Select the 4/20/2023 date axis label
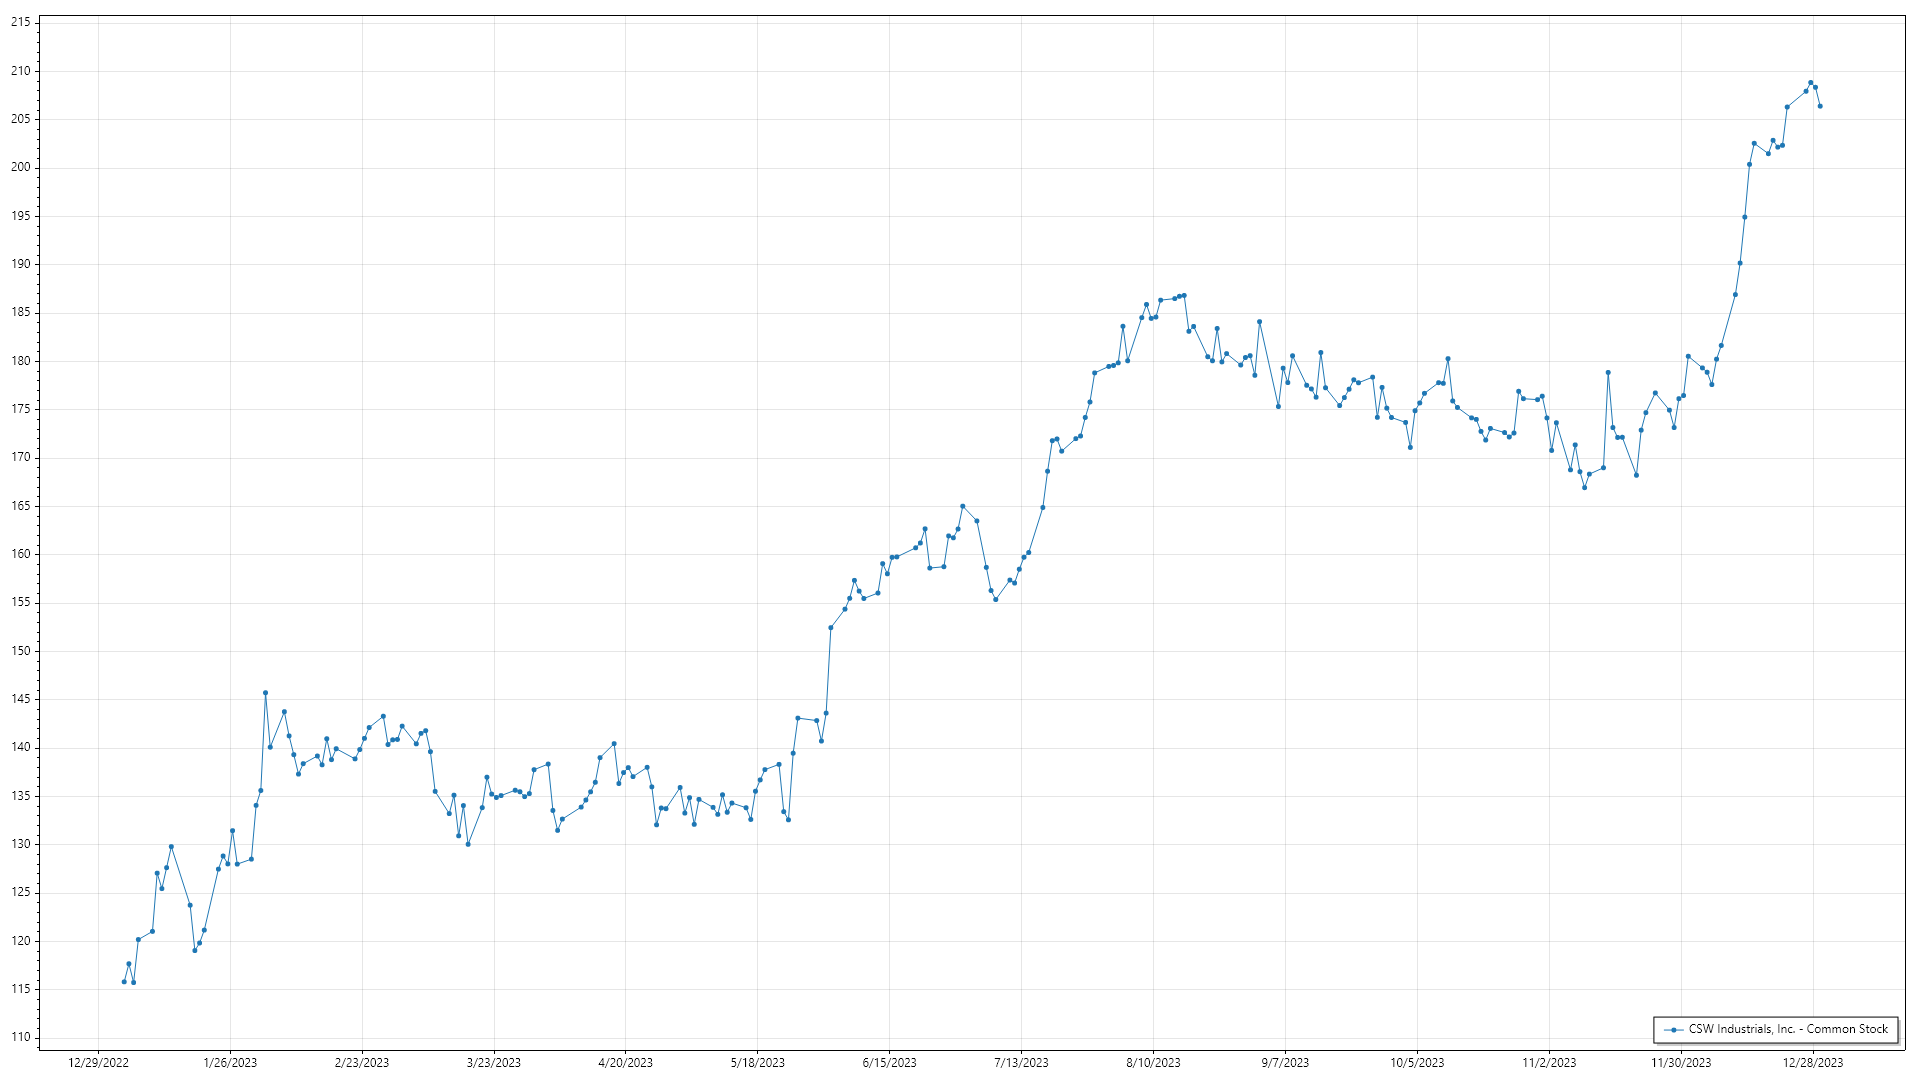Image resolution: width=1920 pixels, height=1080 pixels. click(x=625, y=1063)
